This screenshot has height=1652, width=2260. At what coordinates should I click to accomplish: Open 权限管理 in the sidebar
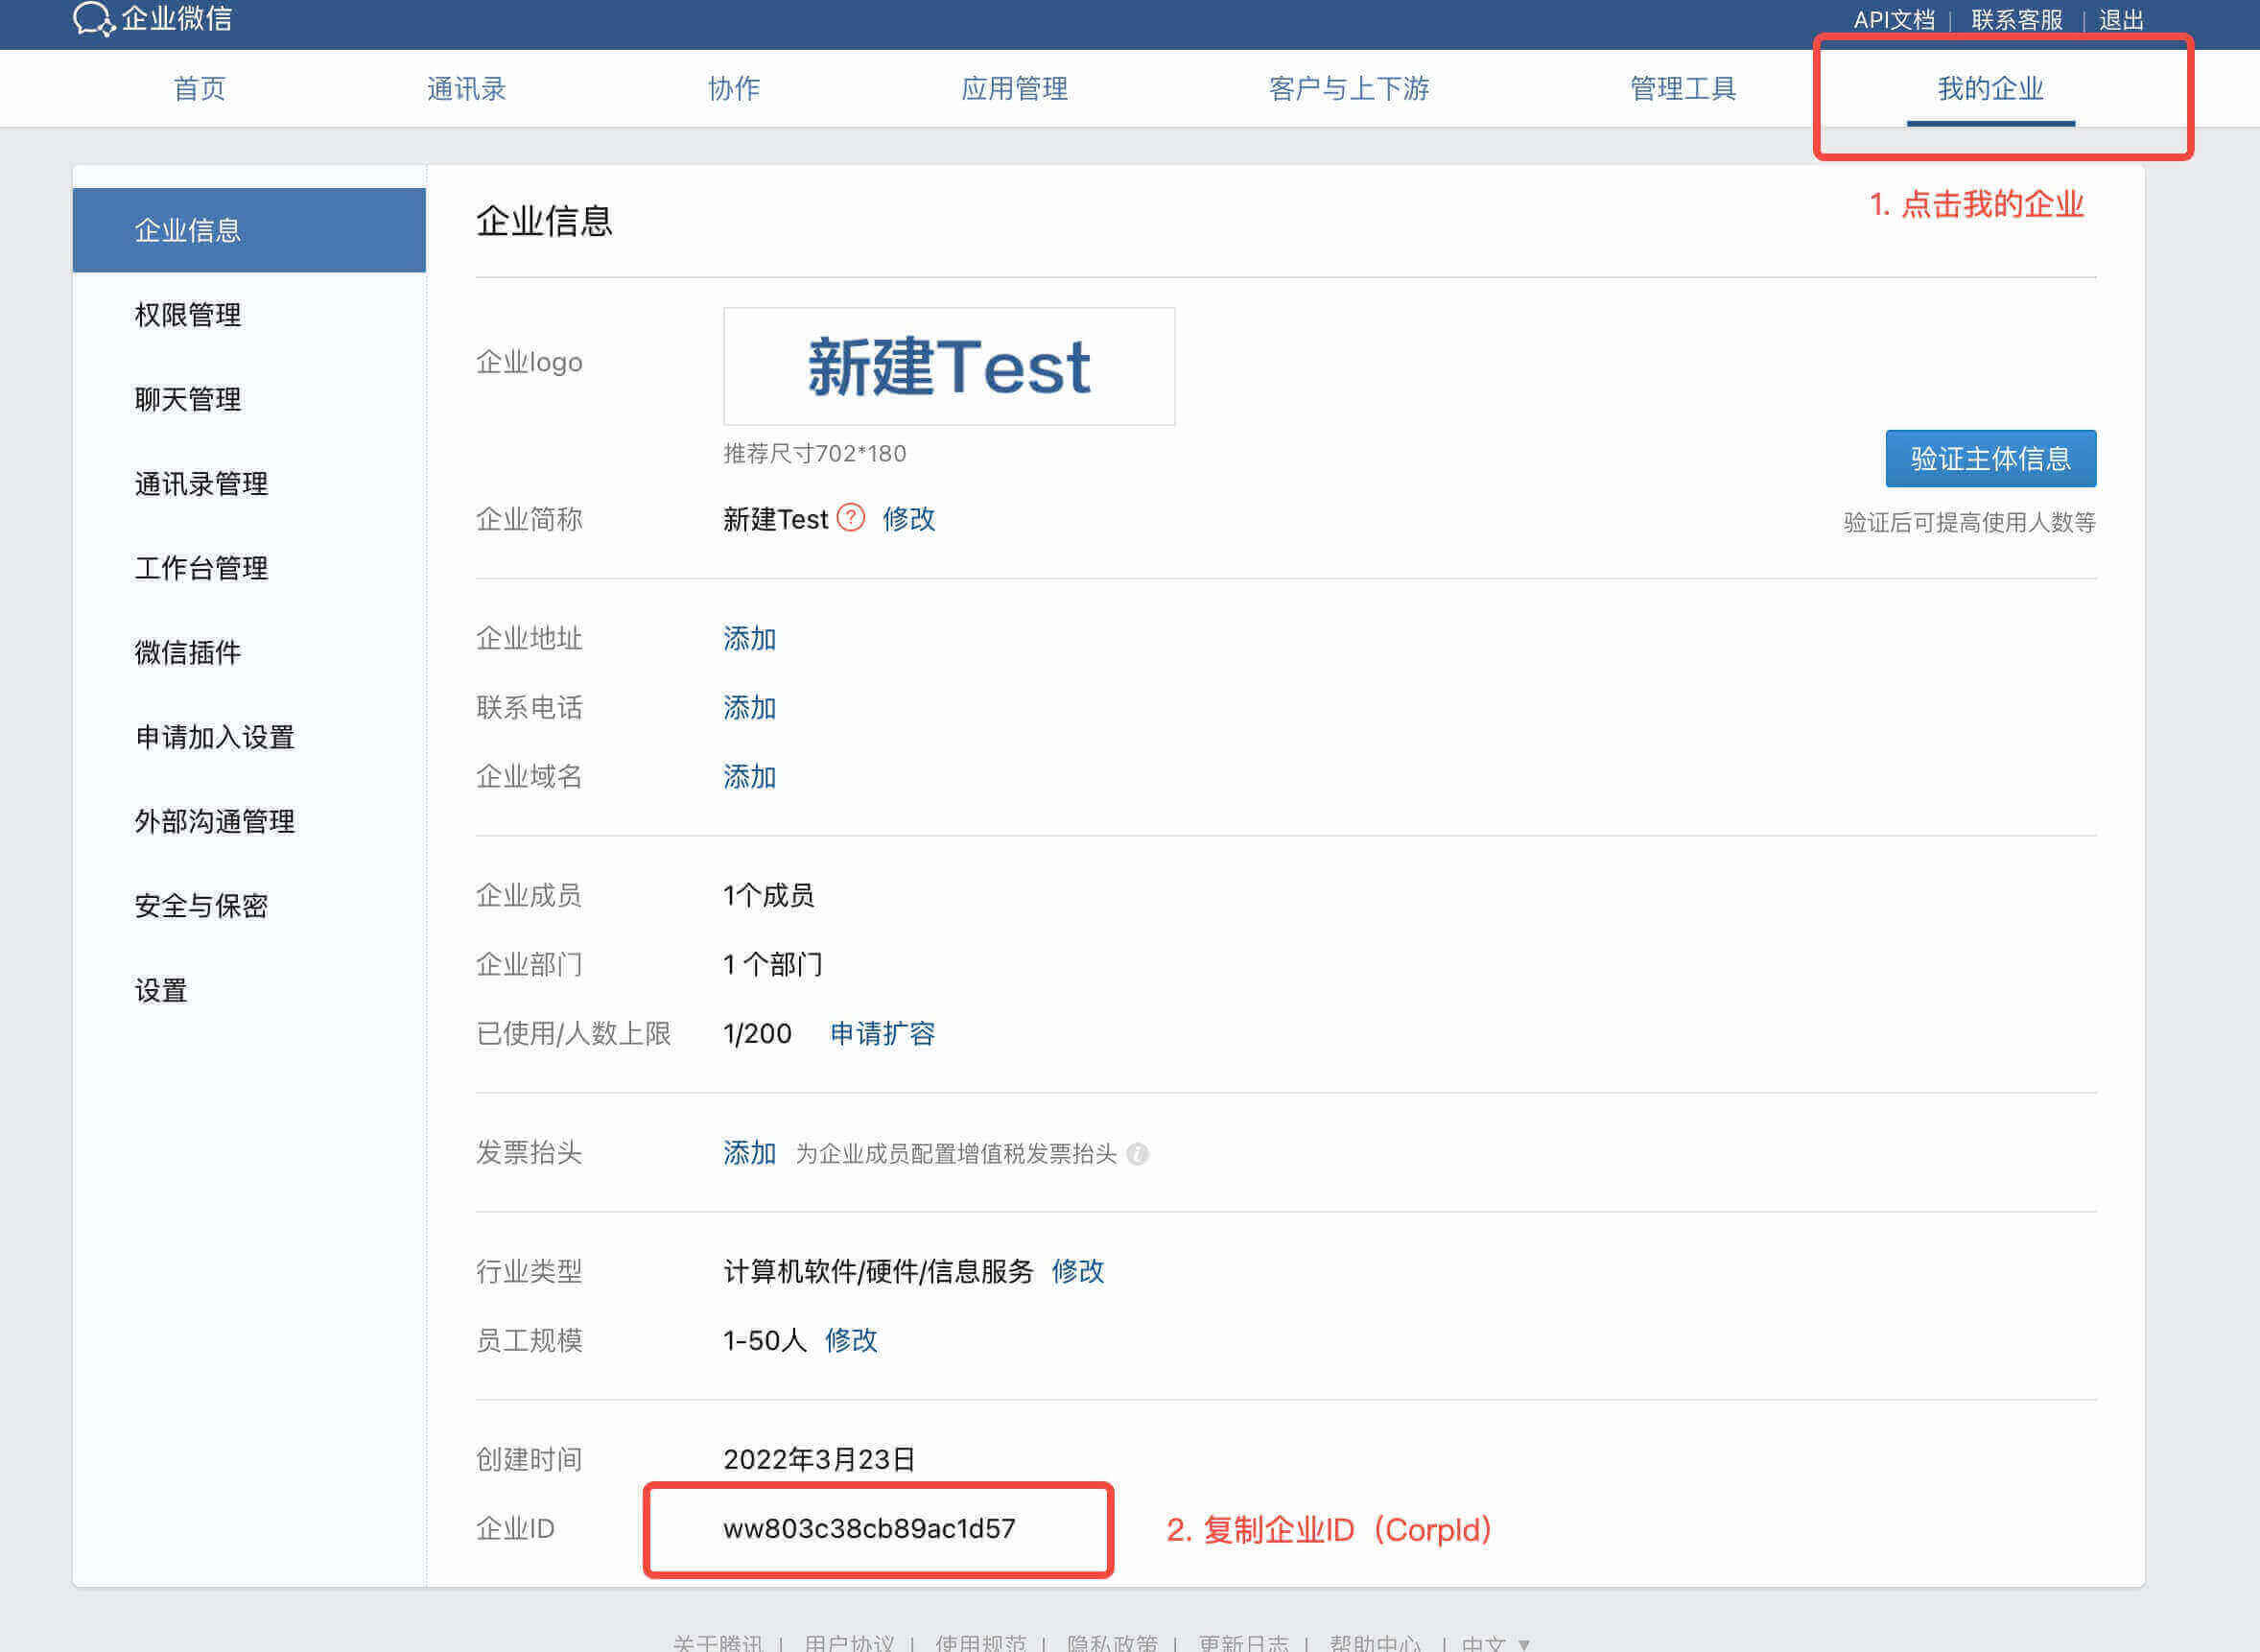(x=188, y=315)
